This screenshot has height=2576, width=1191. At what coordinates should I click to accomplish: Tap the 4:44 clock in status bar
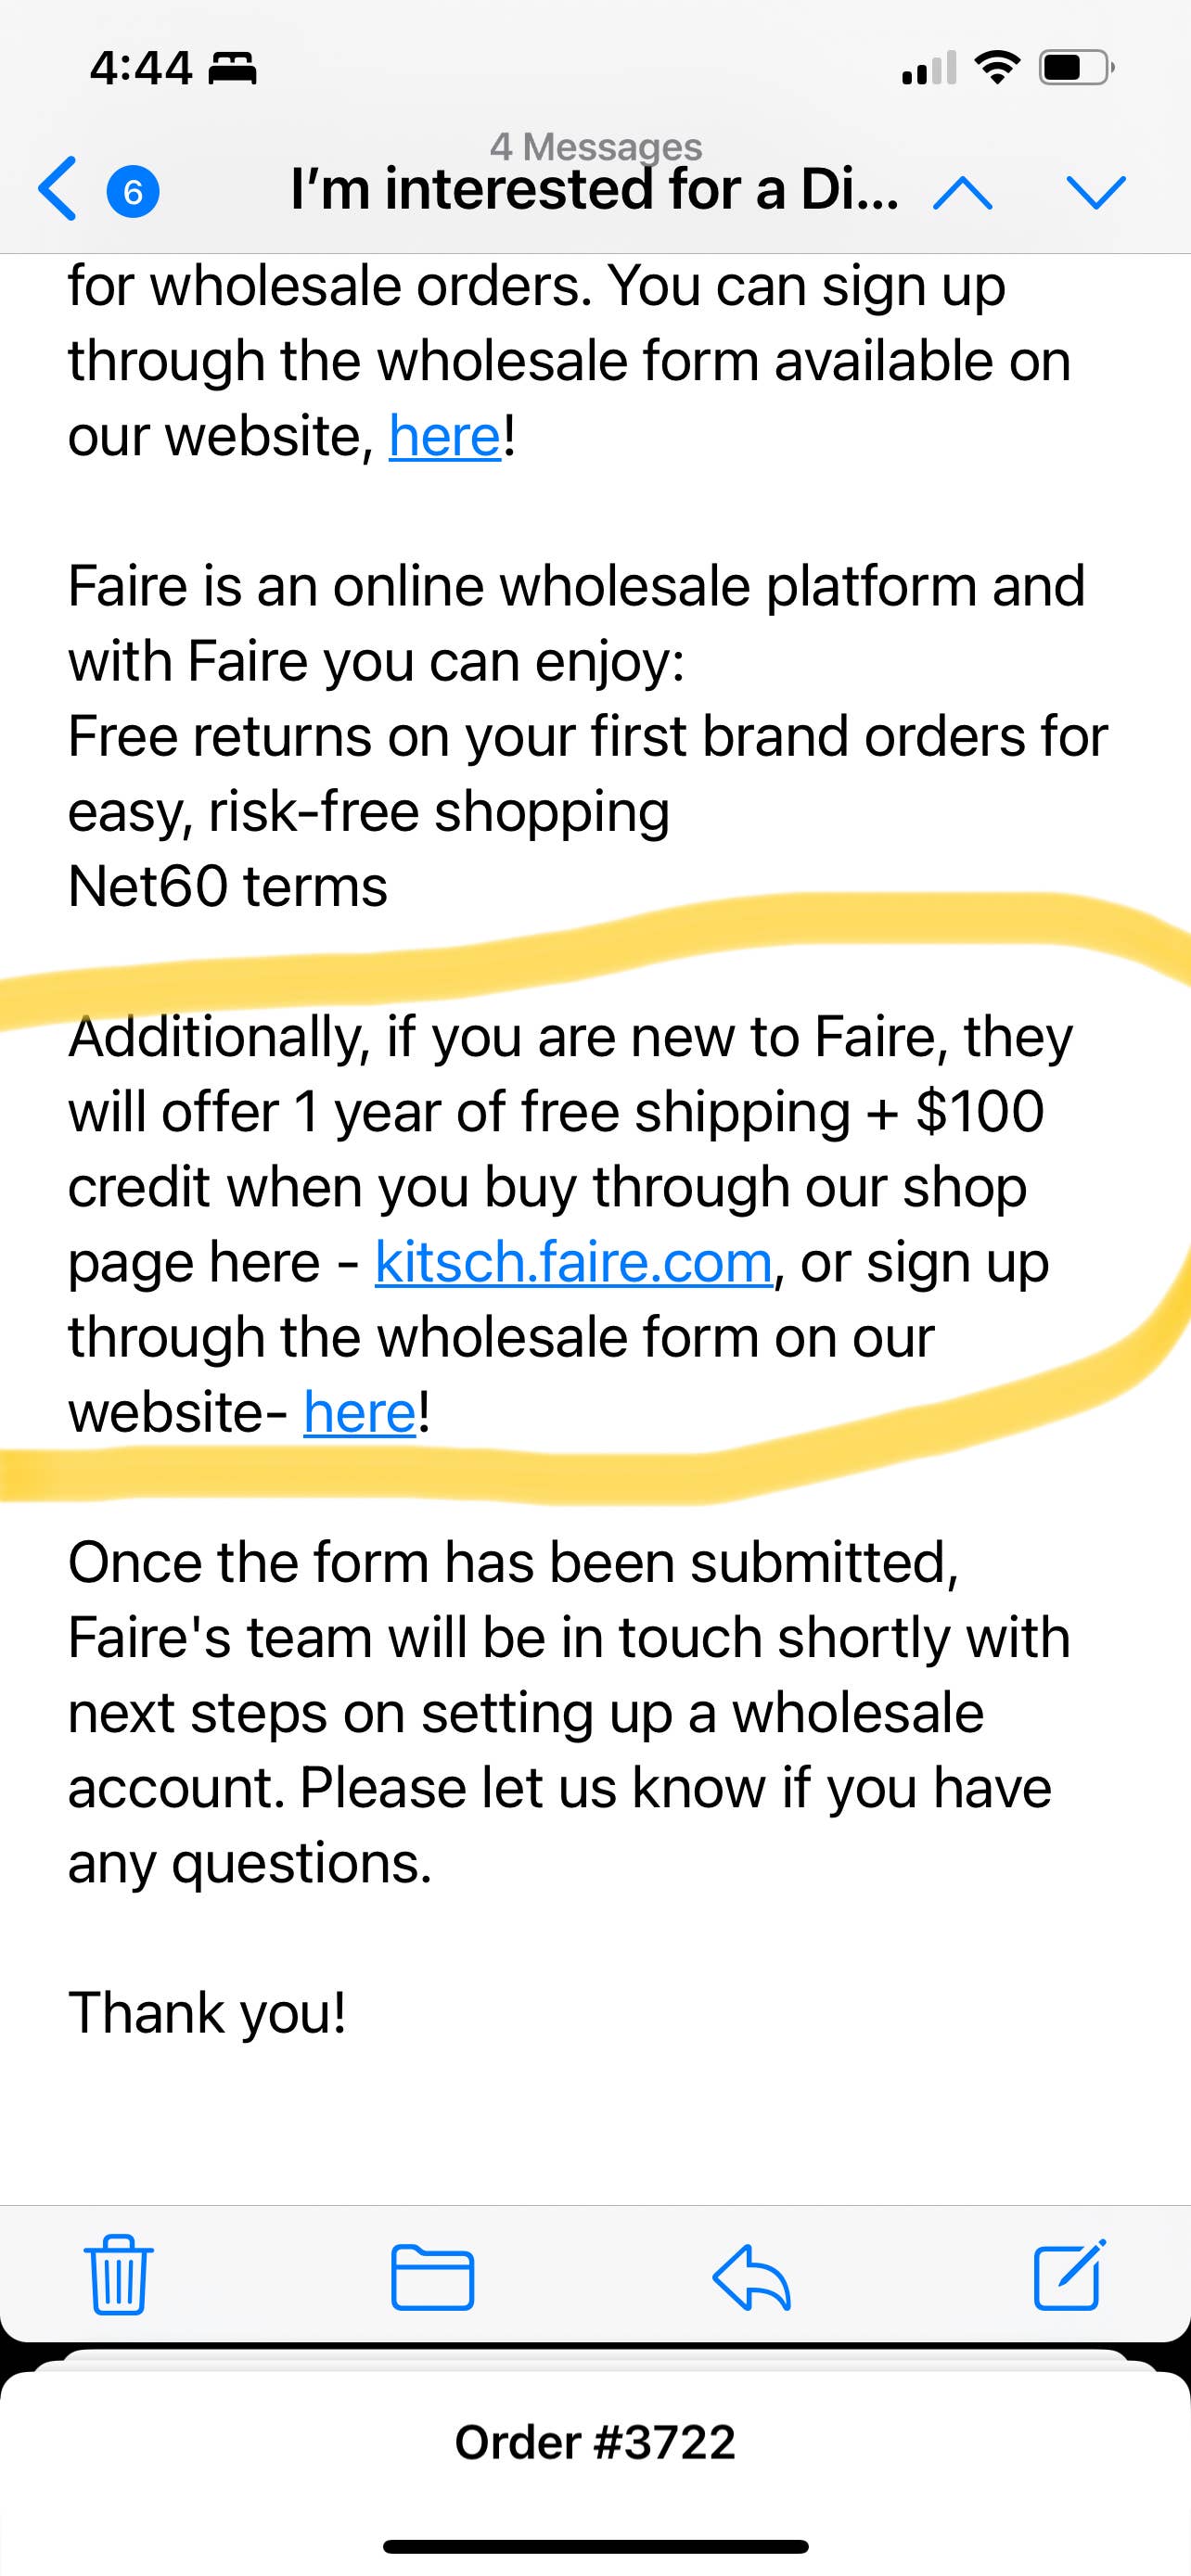pyautogui.click(x=141, y=68)
